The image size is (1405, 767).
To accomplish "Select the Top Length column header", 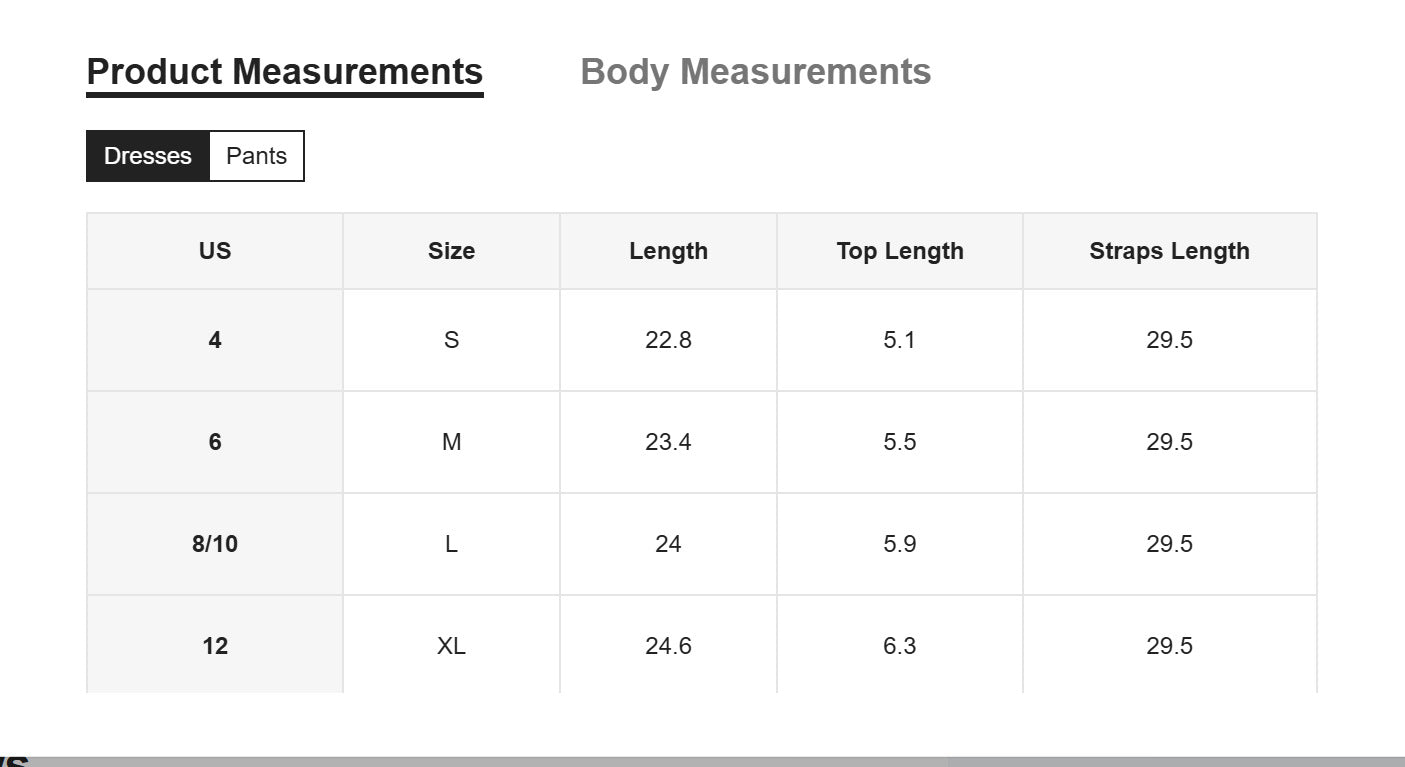I will 900,251.
